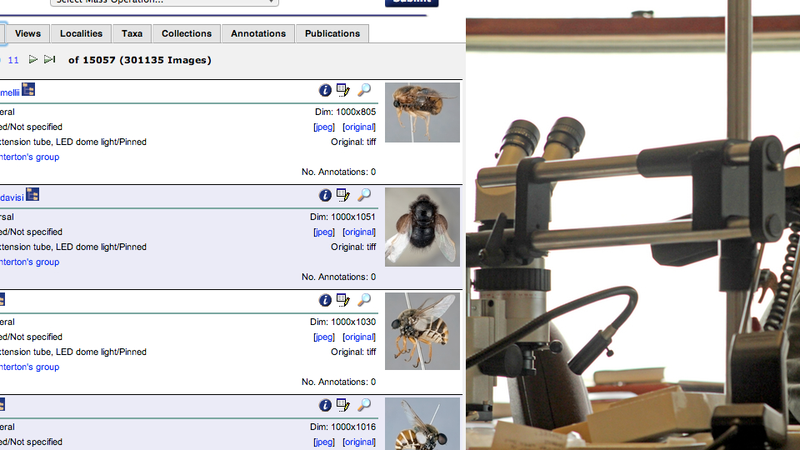The image size is (800, 450).
Task: Click magnifier icon for 1000x1030 image
Action: [364, 300]
